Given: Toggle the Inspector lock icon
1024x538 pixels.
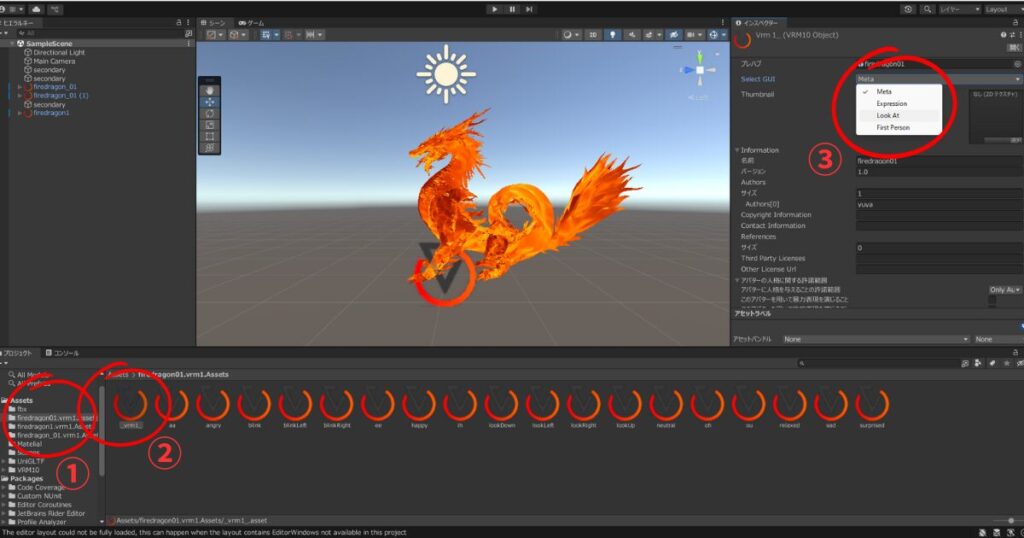Looking at the screenshot, I should (1015, 22).
